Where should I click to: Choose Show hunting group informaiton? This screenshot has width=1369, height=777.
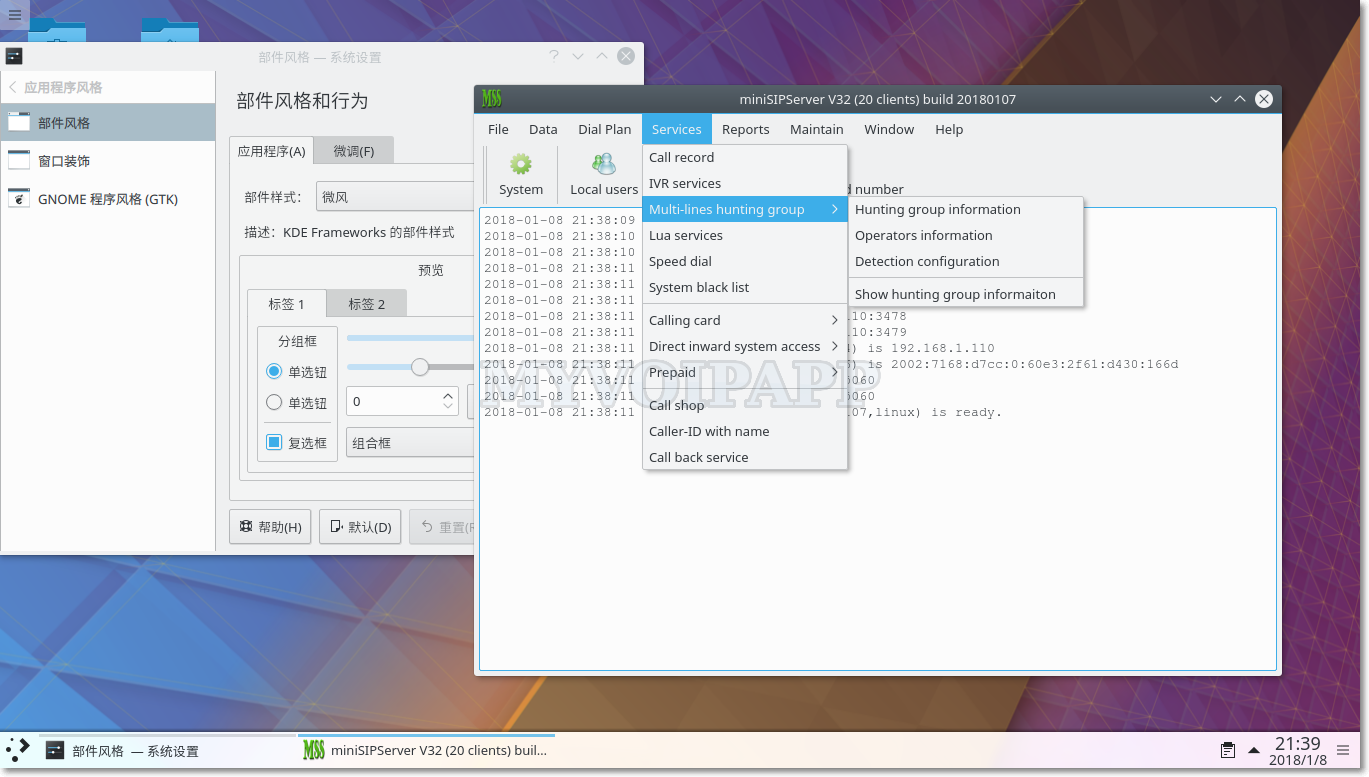pyautogui.click(x=966, y=294)
